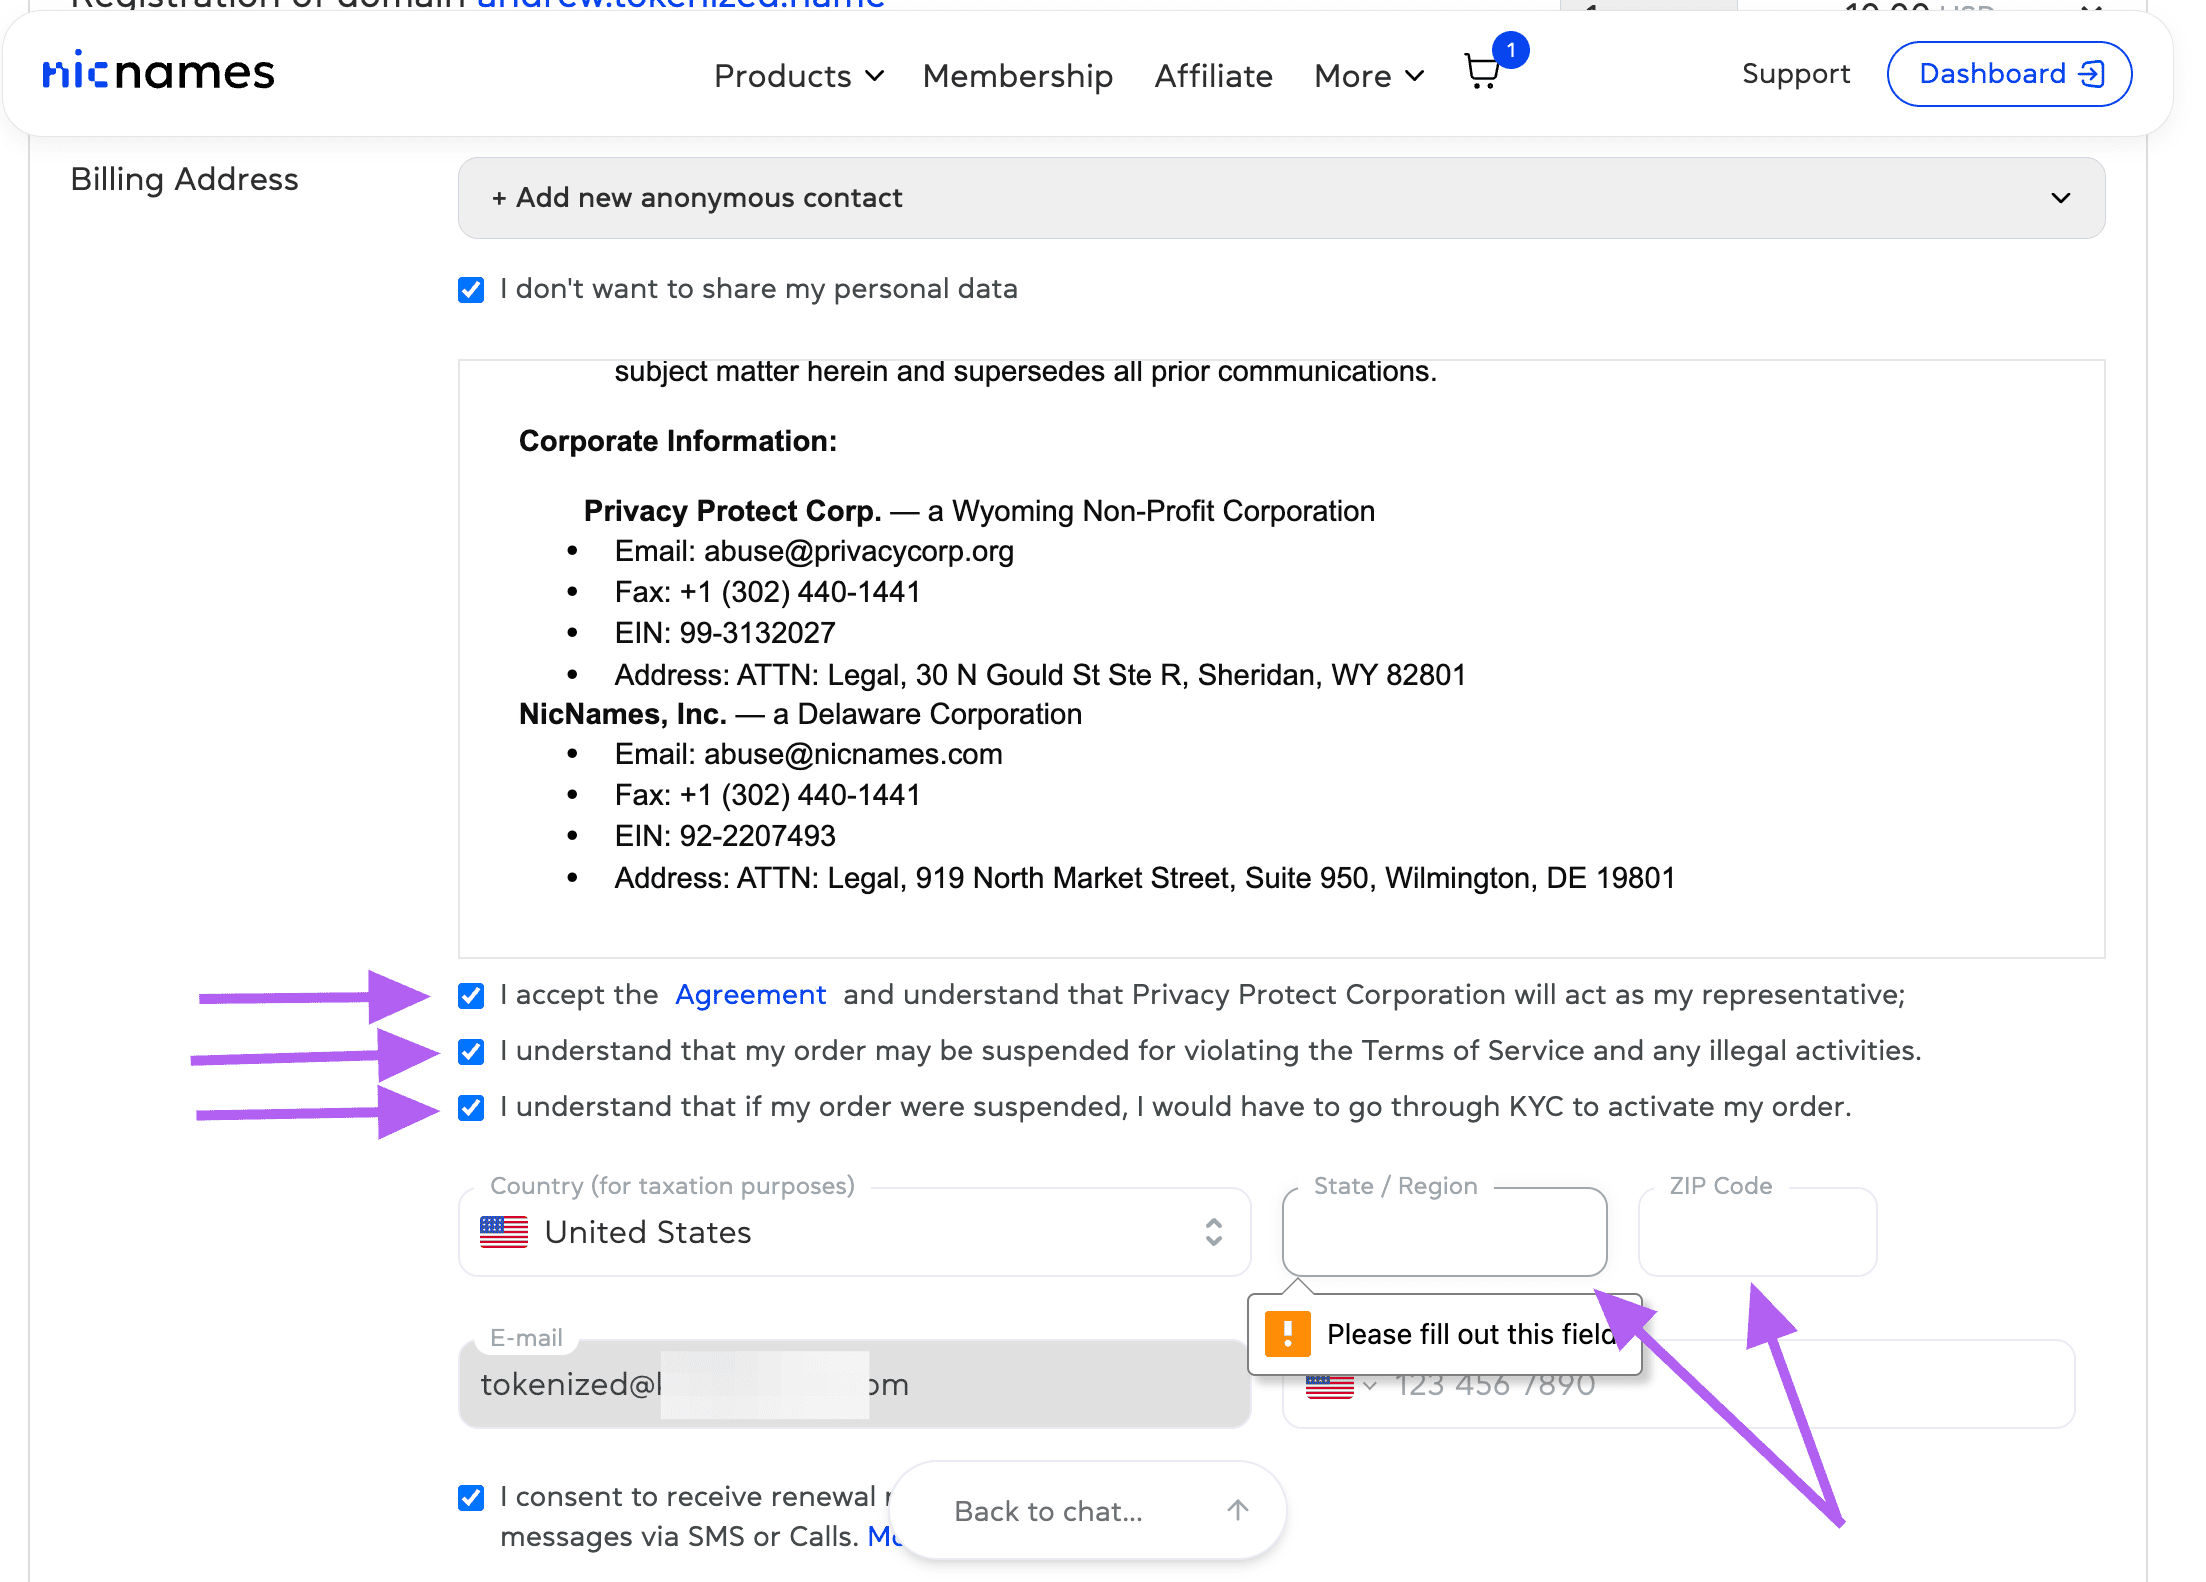This screenshot has height=1582, width=2206.
Task: Open the Country taxation selector
Action: 854,1232
